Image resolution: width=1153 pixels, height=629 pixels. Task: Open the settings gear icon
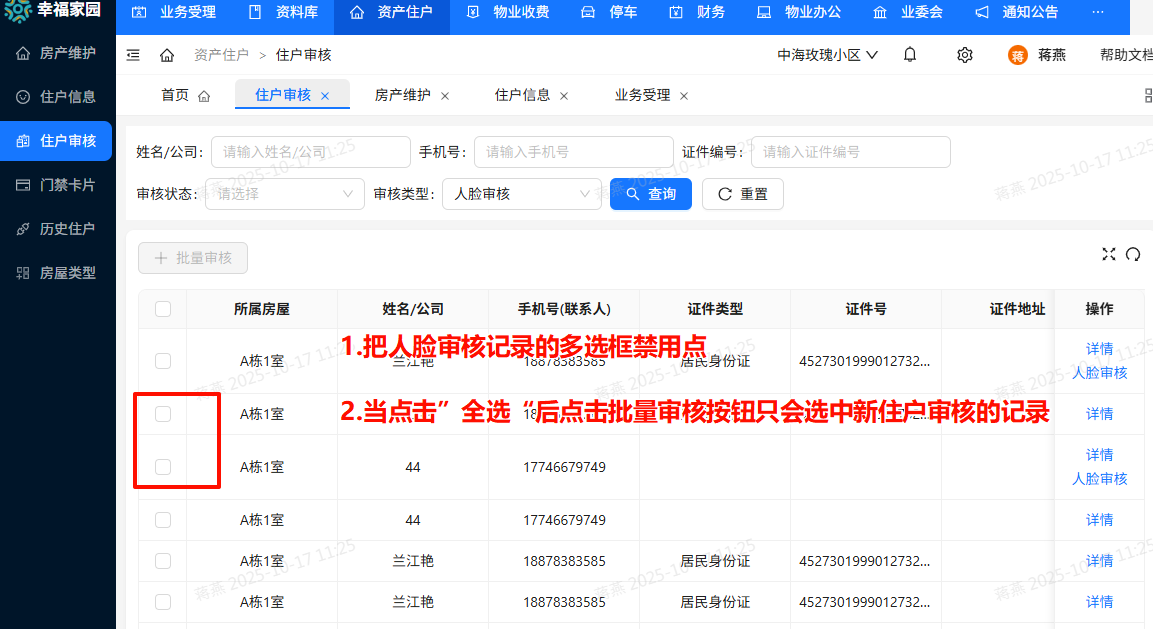coord(964,55)
